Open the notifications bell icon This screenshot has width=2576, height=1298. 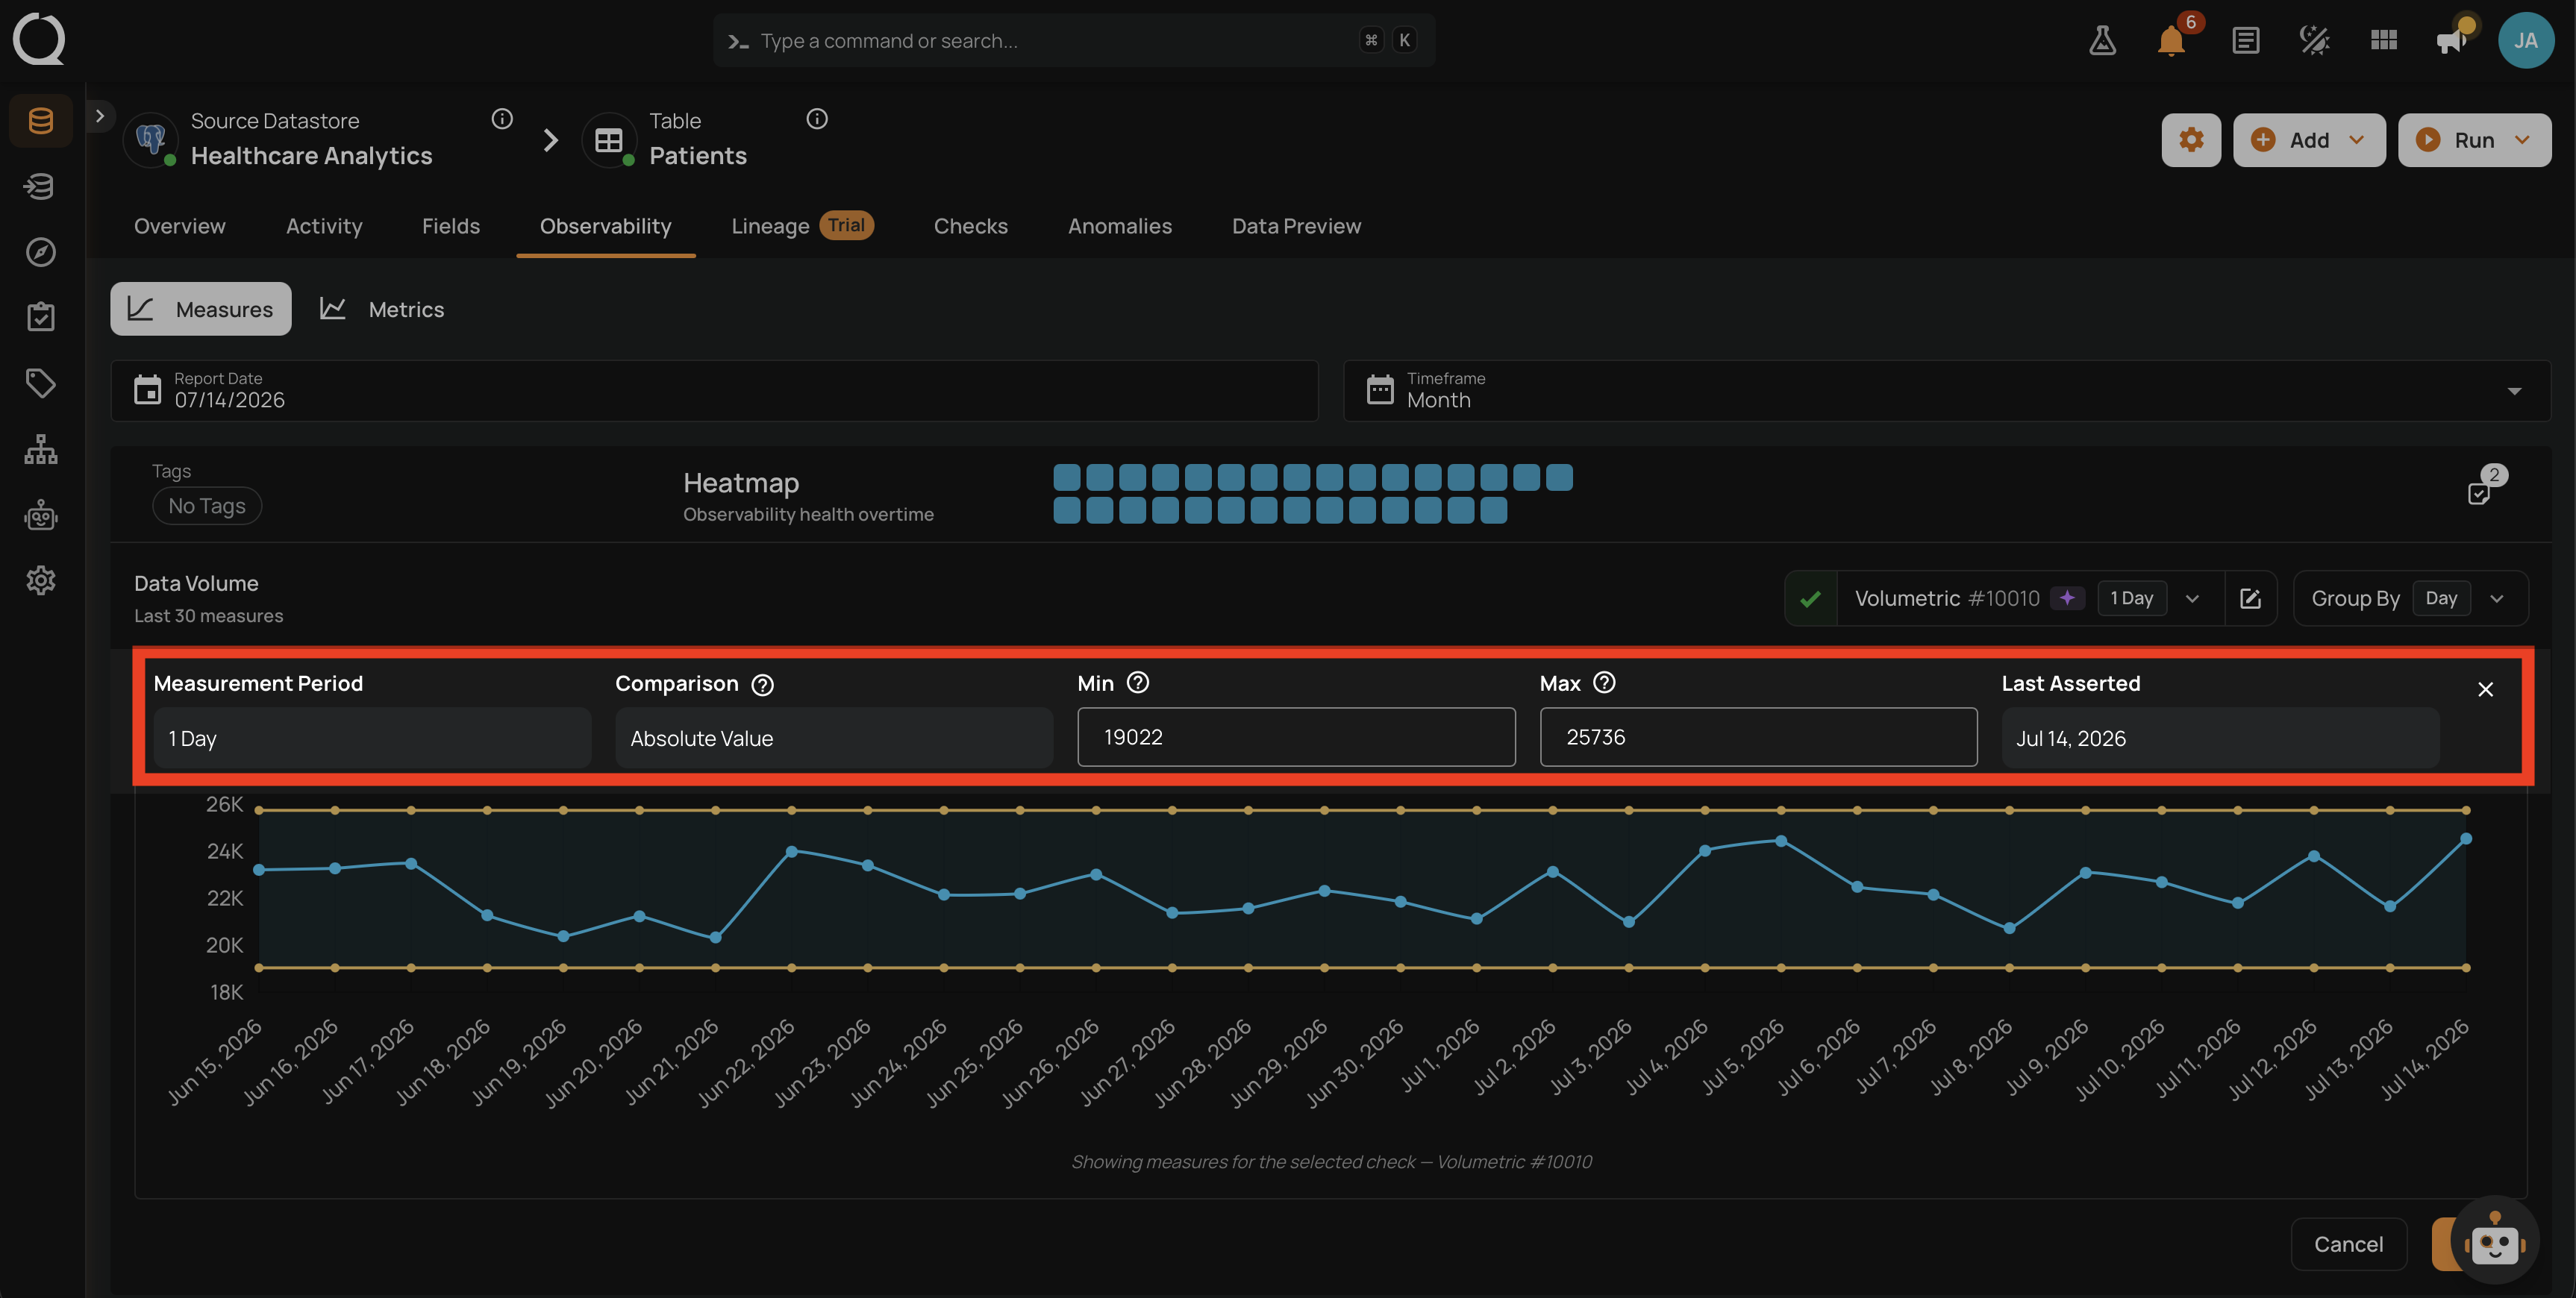[x=2171, y=41]
